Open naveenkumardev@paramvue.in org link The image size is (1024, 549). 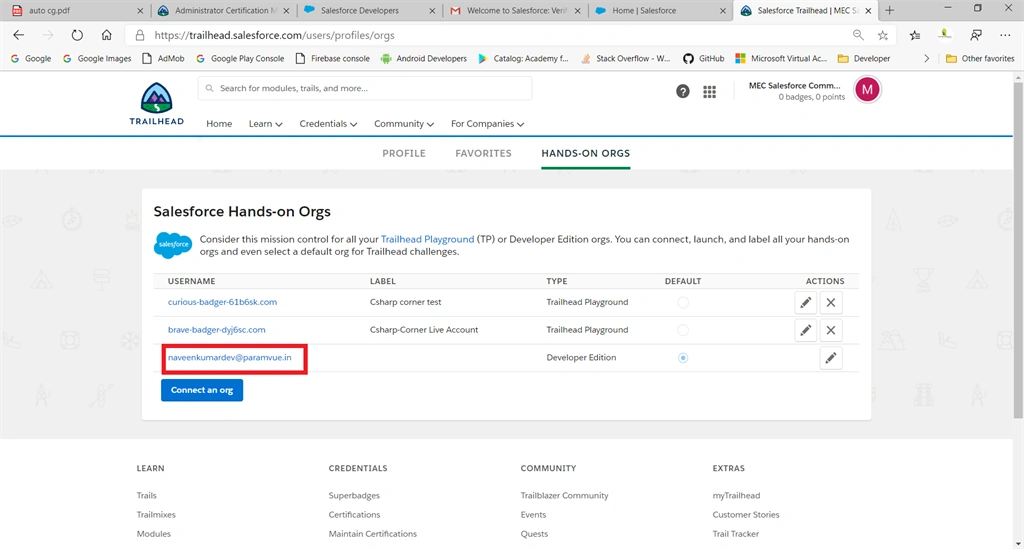point(229,358)
